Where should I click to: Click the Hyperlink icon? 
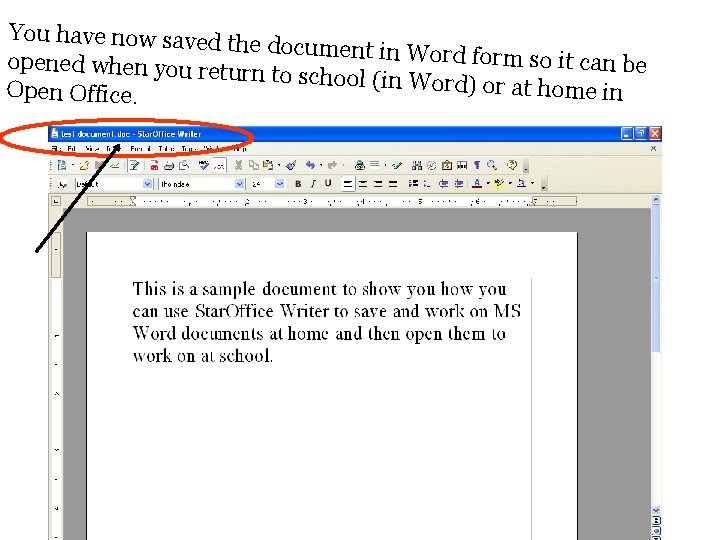tap(360, 165)
